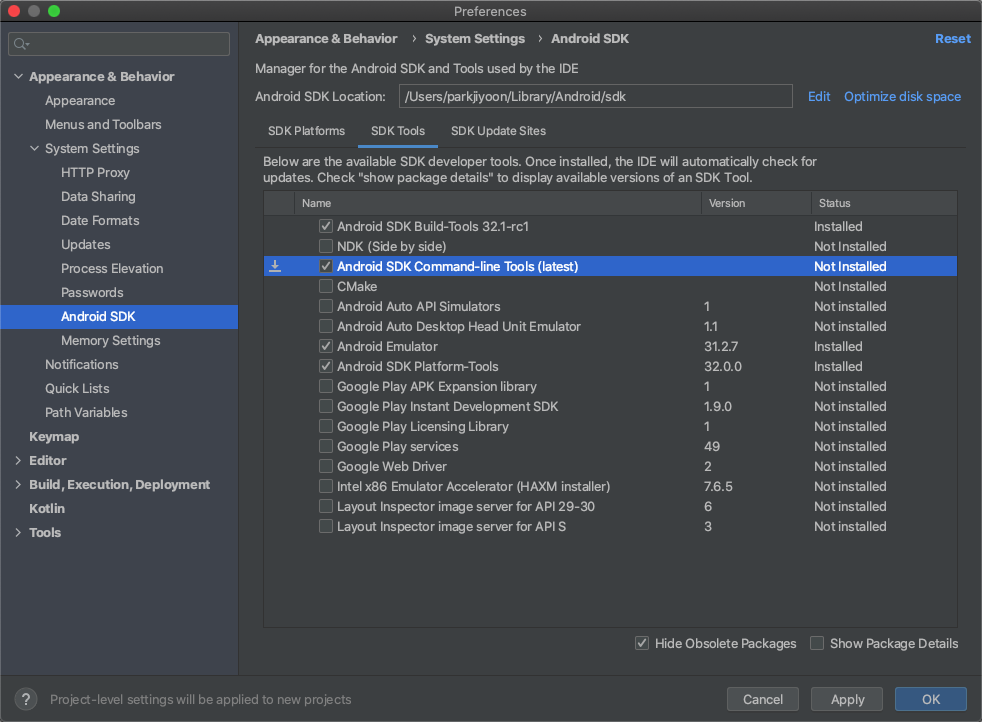Focus the settings search field
Screen dimensions: 982x722
119,44
